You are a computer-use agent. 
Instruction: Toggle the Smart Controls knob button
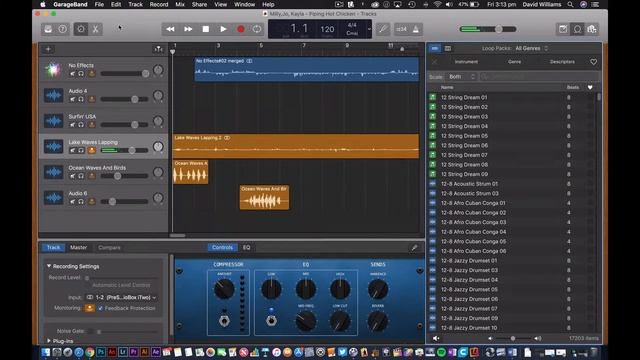[x=81, y=29]
